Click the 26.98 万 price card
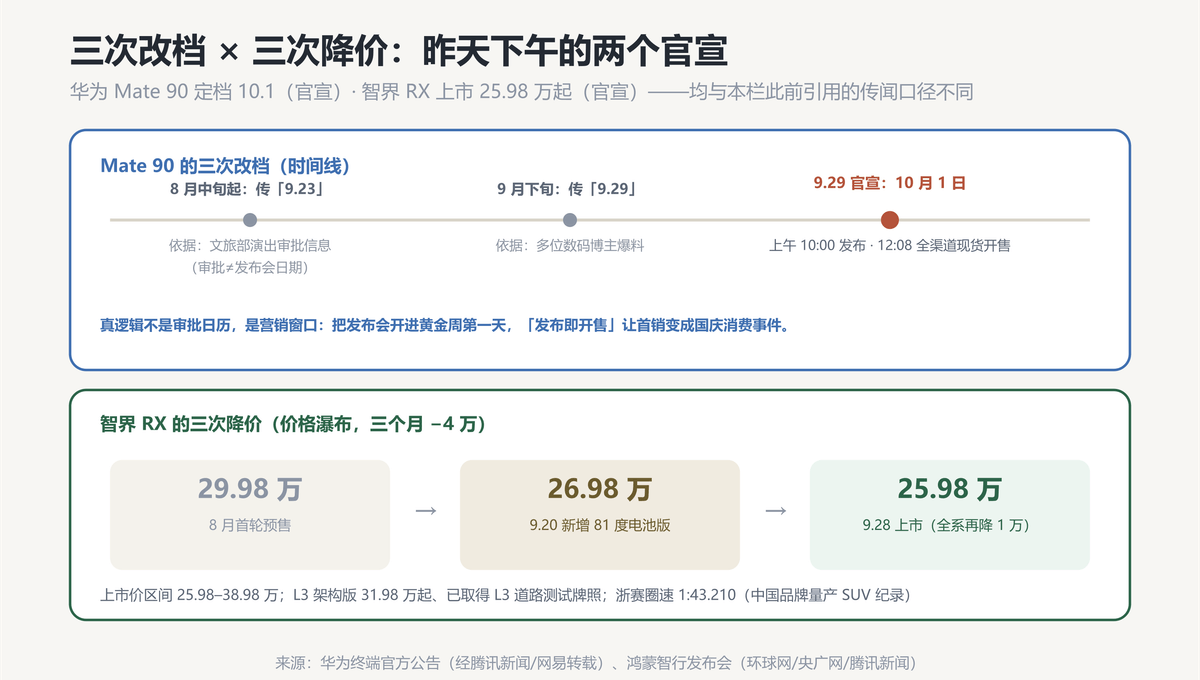Viewport: 1200px width, 680px height. (600, 515)
